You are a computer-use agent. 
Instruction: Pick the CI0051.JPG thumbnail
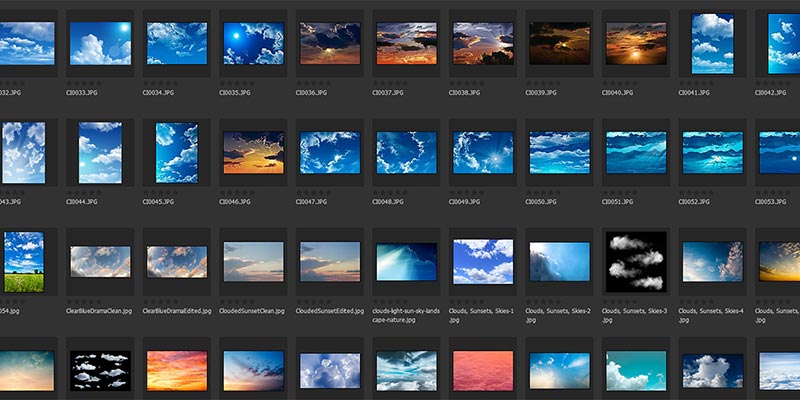click(x=636, y=153)
